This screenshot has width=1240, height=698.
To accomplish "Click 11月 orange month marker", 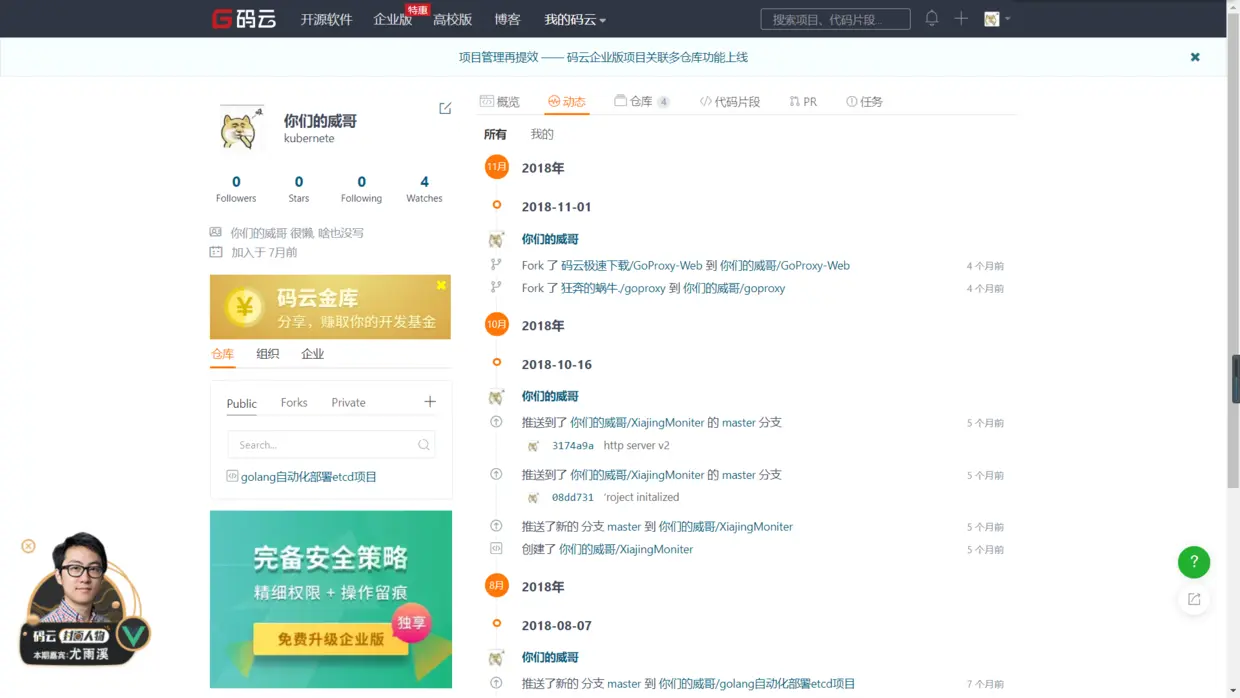I will tap(497, 167).
